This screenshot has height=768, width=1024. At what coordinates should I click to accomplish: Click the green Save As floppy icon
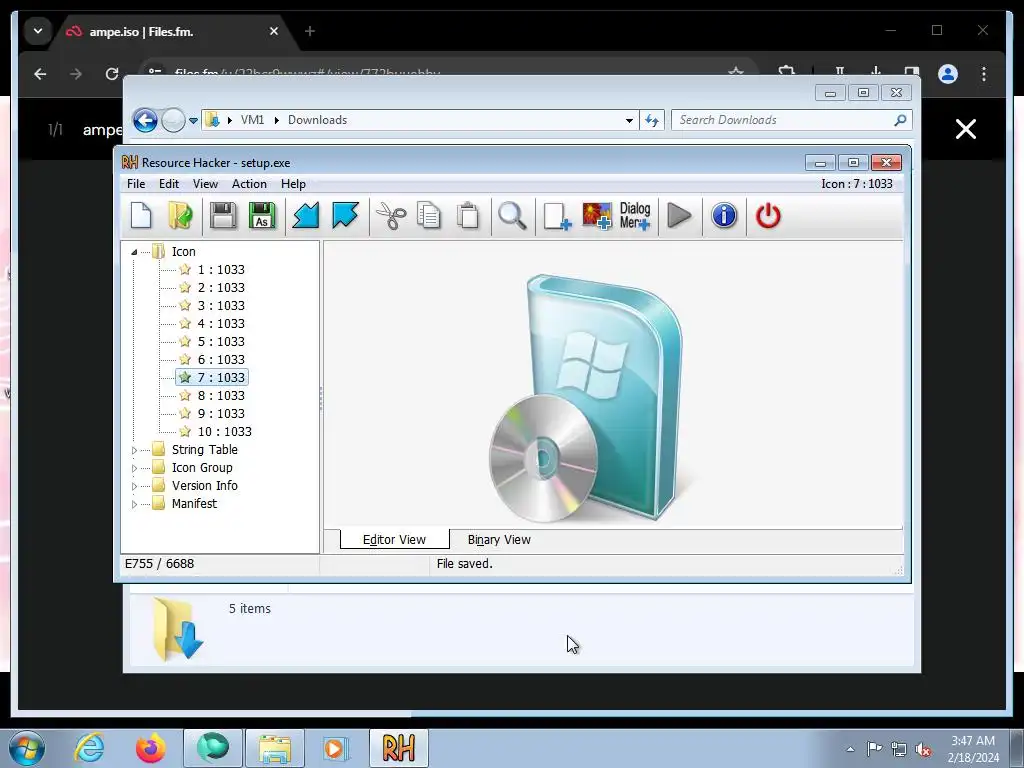(262, 216)
